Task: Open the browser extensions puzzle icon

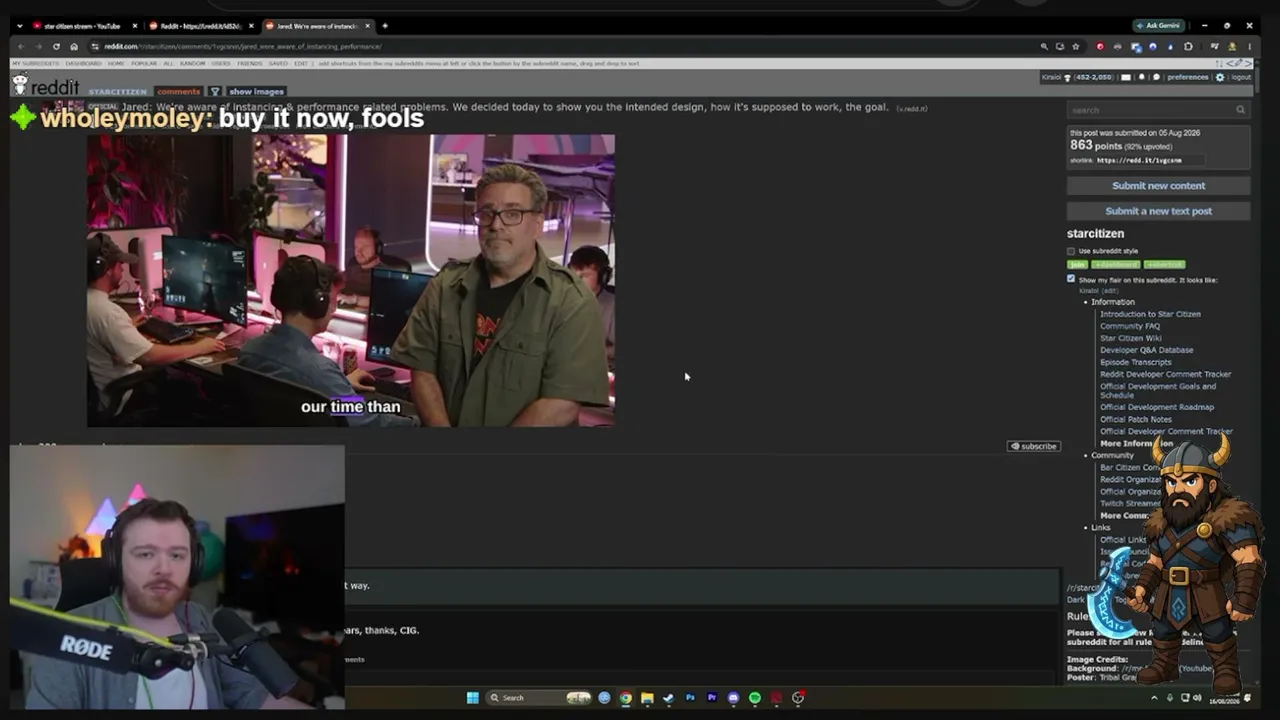Action: [1188, 46]
